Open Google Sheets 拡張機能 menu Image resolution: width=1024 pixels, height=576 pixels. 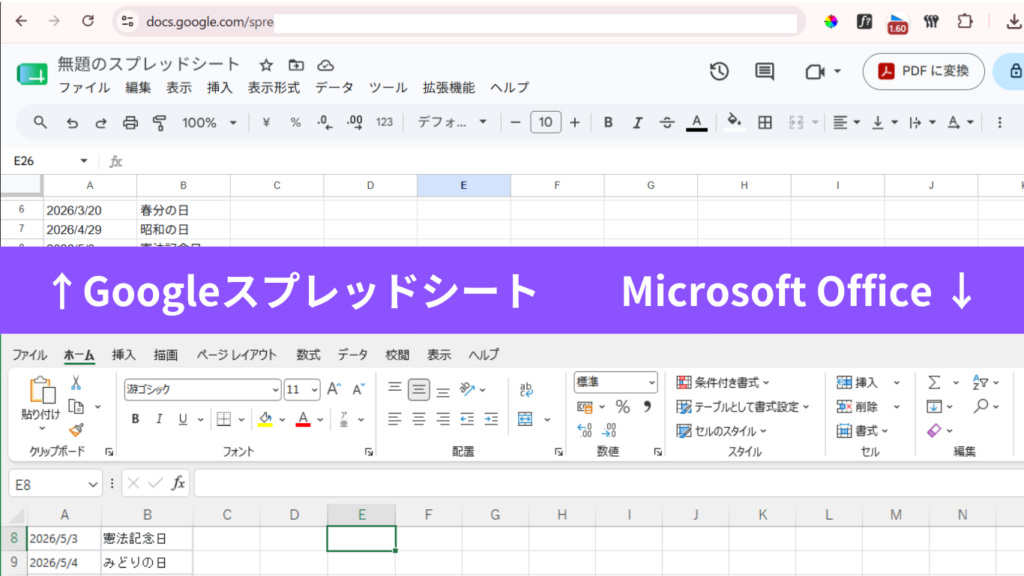point(449,88)
